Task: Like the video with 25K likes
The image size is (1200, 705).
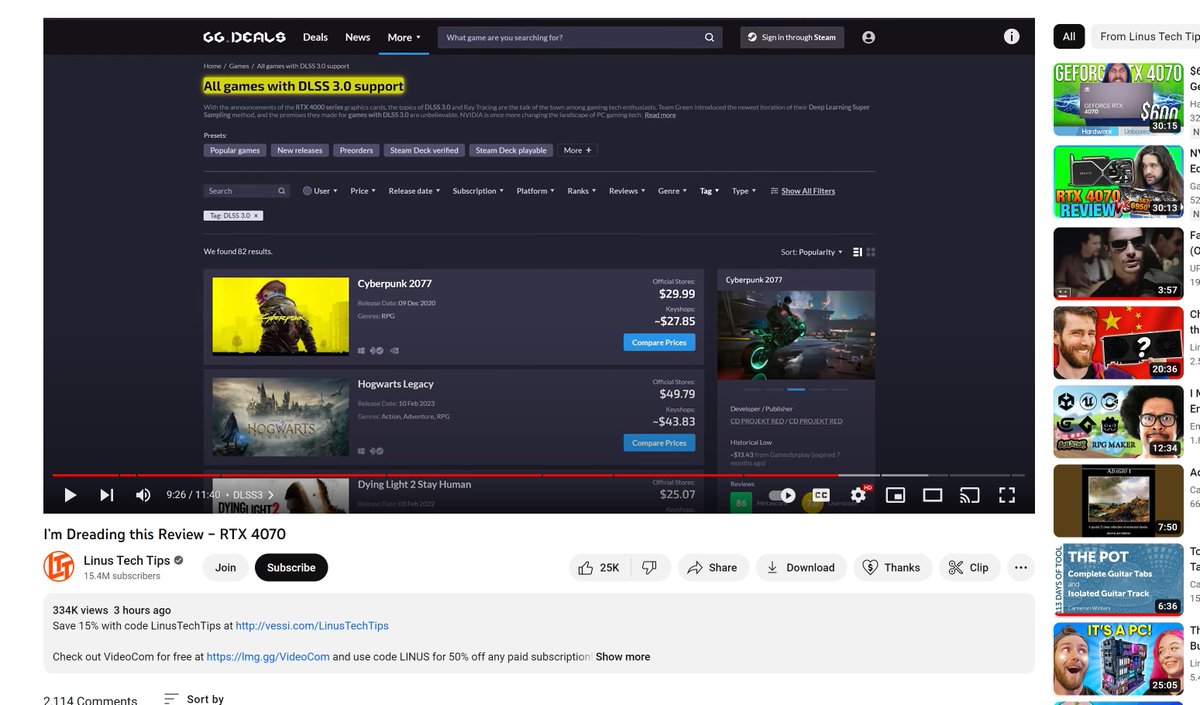Action: pos(599,567)
